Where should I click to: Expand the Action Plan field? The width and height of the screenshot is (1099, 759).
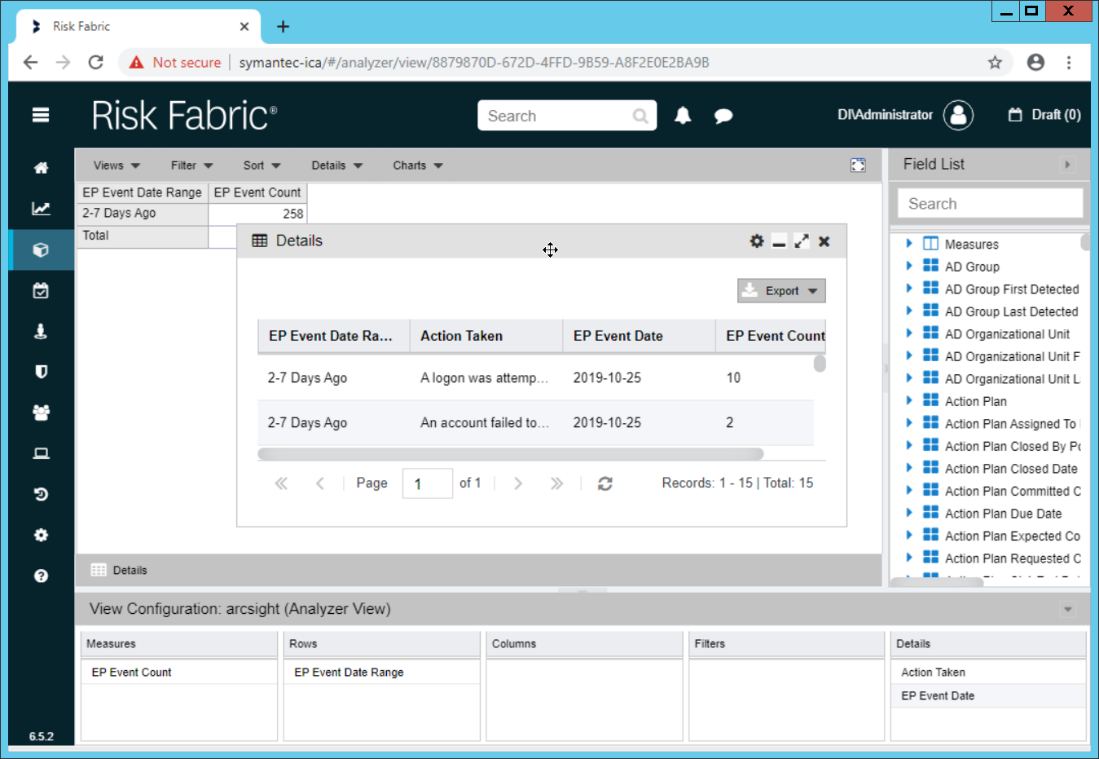point(909,401)
